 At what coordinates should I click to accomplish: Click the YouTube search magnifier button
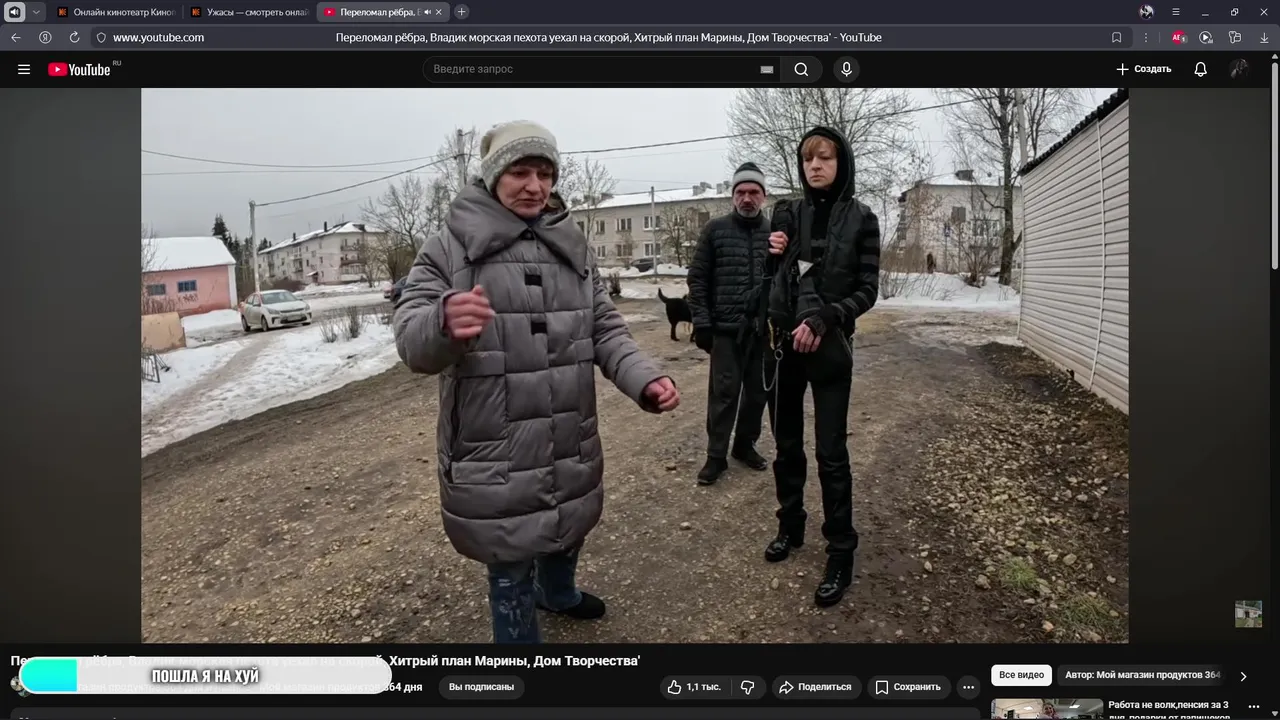(x=801, y=69)
